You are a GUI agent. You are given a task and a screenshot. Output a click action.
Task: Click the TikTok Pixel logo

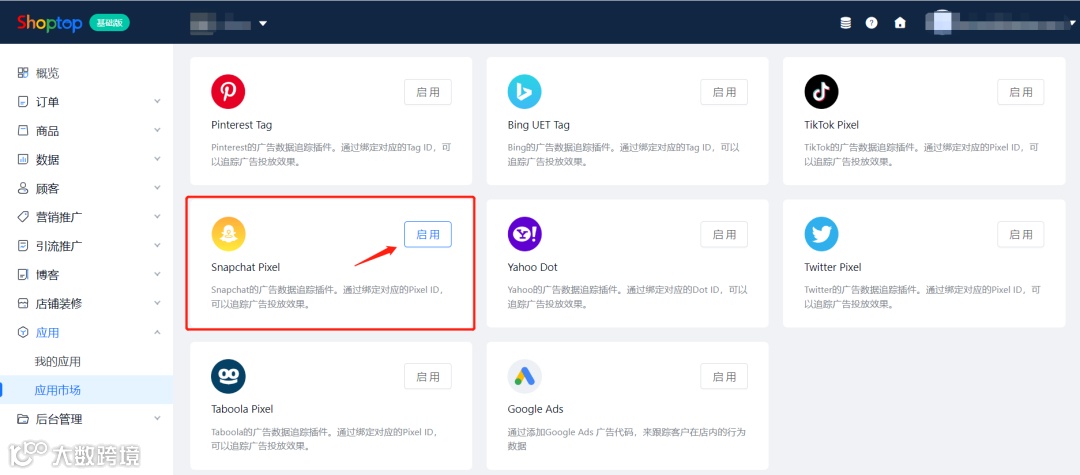(x=821, y=92)
